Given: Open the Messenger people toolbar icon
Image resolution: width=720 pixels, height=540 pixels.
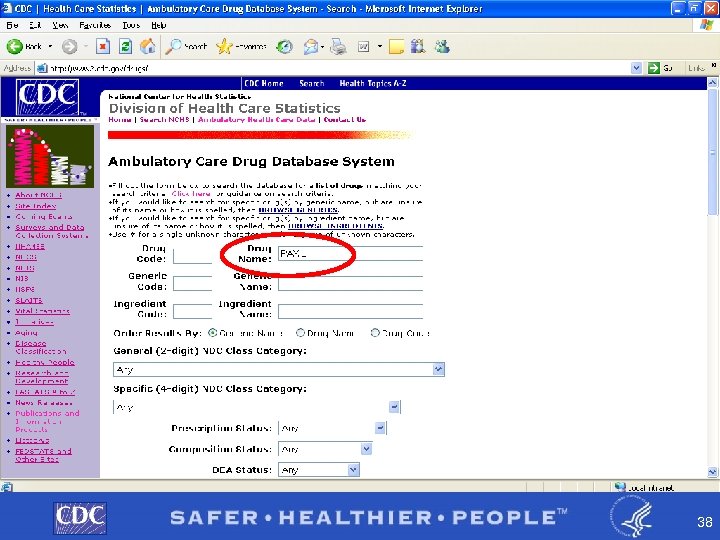Looking at the screenshot, I should [442, 46].
